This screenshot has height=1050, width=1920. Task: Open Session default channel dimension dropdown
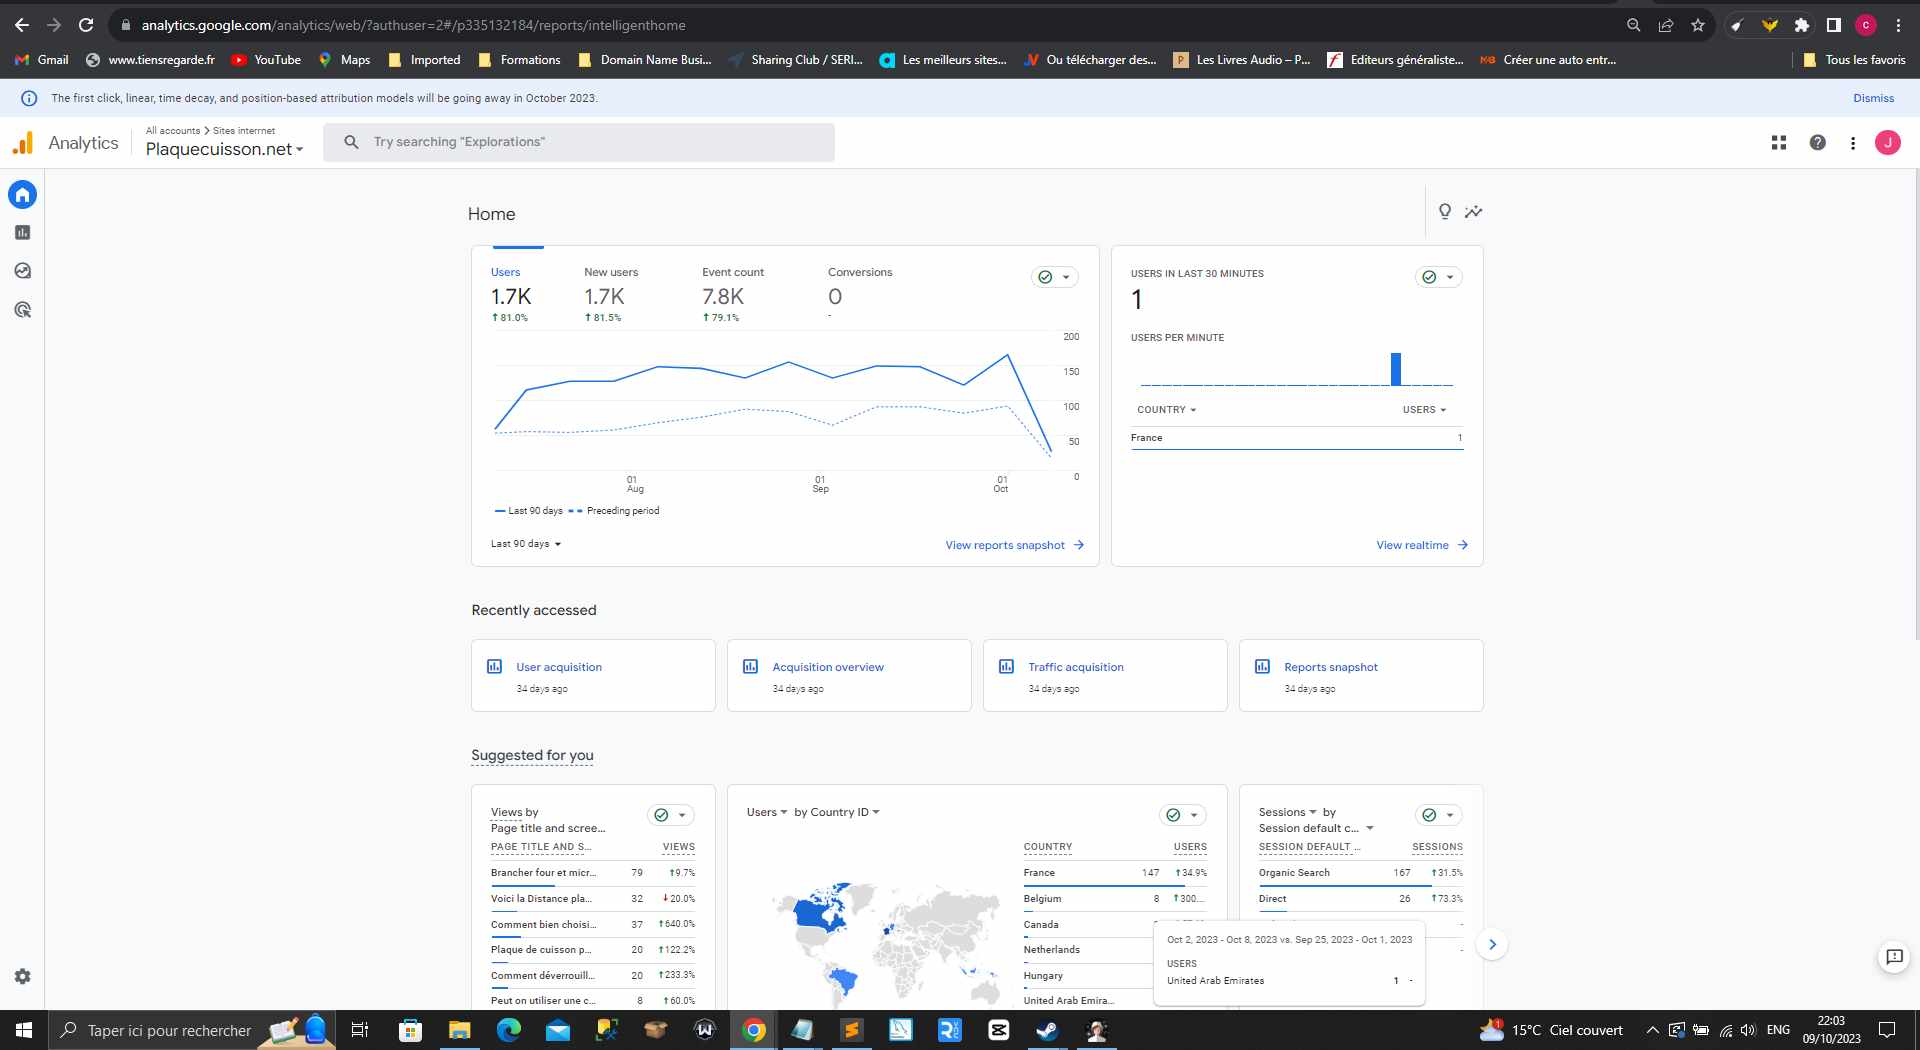point(1316,828)
